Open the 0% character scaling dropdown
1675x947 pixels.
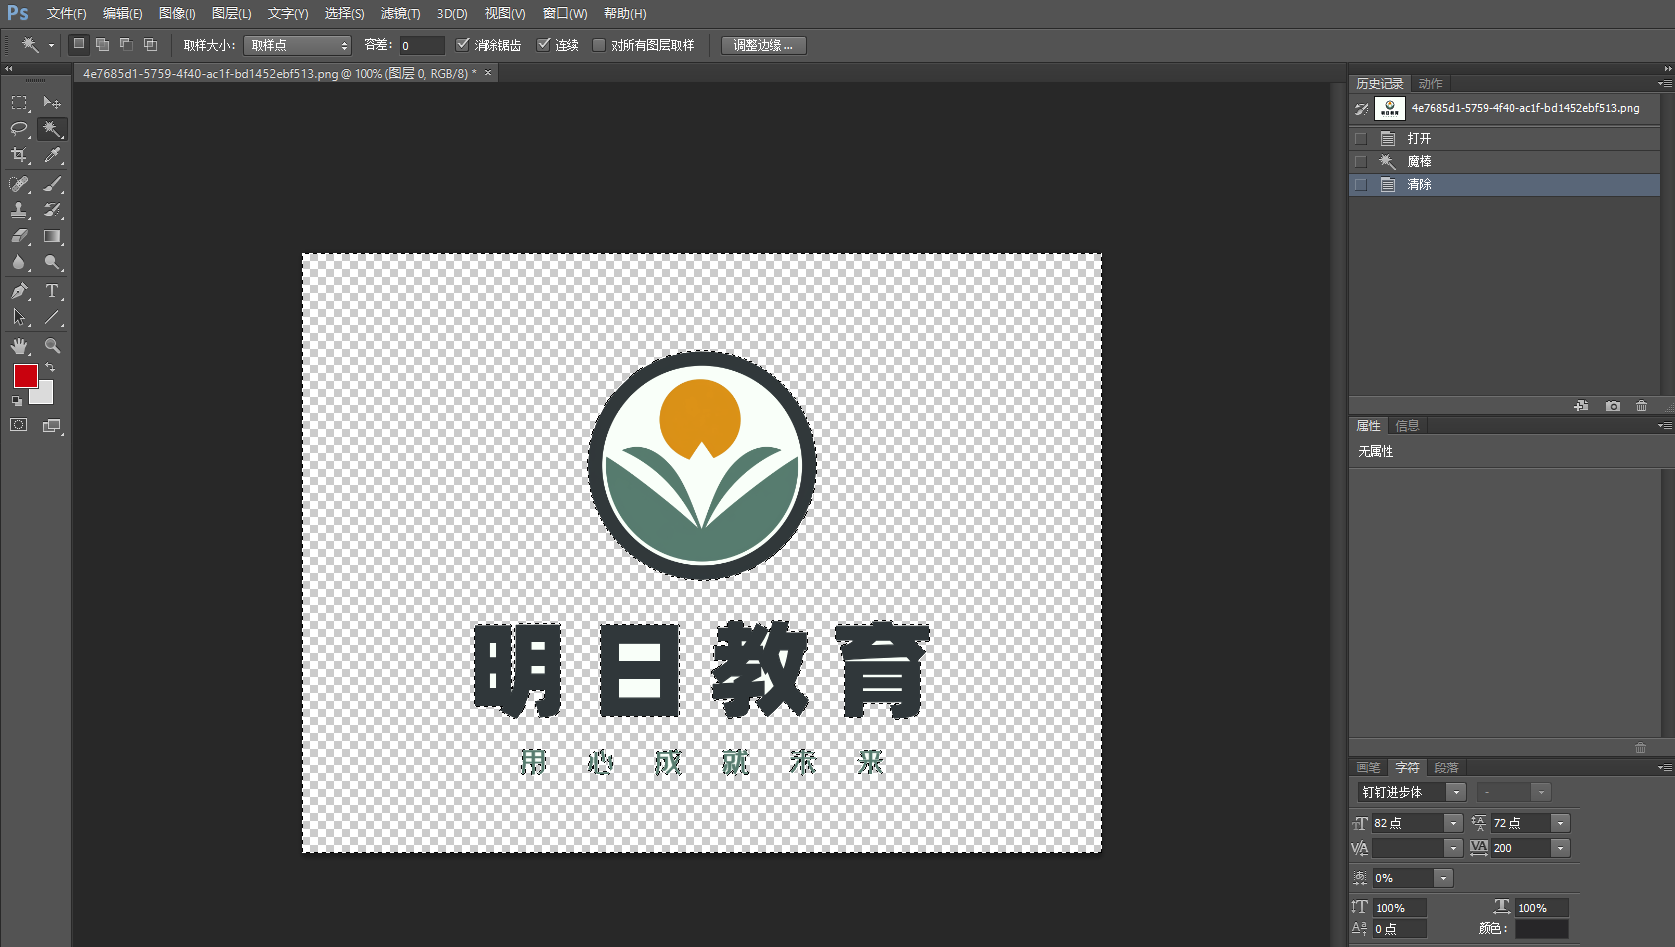pos(1443,878)
